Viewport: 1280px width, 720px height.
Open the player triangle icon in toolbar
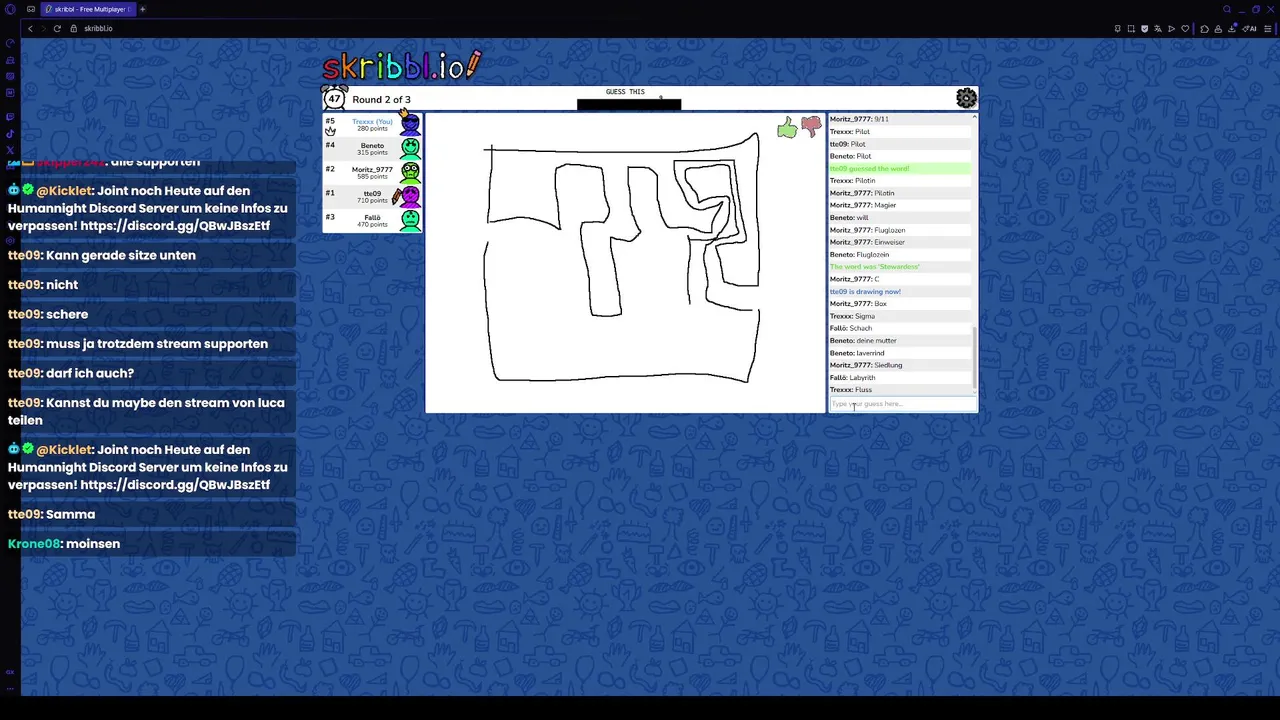click(1171, 28)
